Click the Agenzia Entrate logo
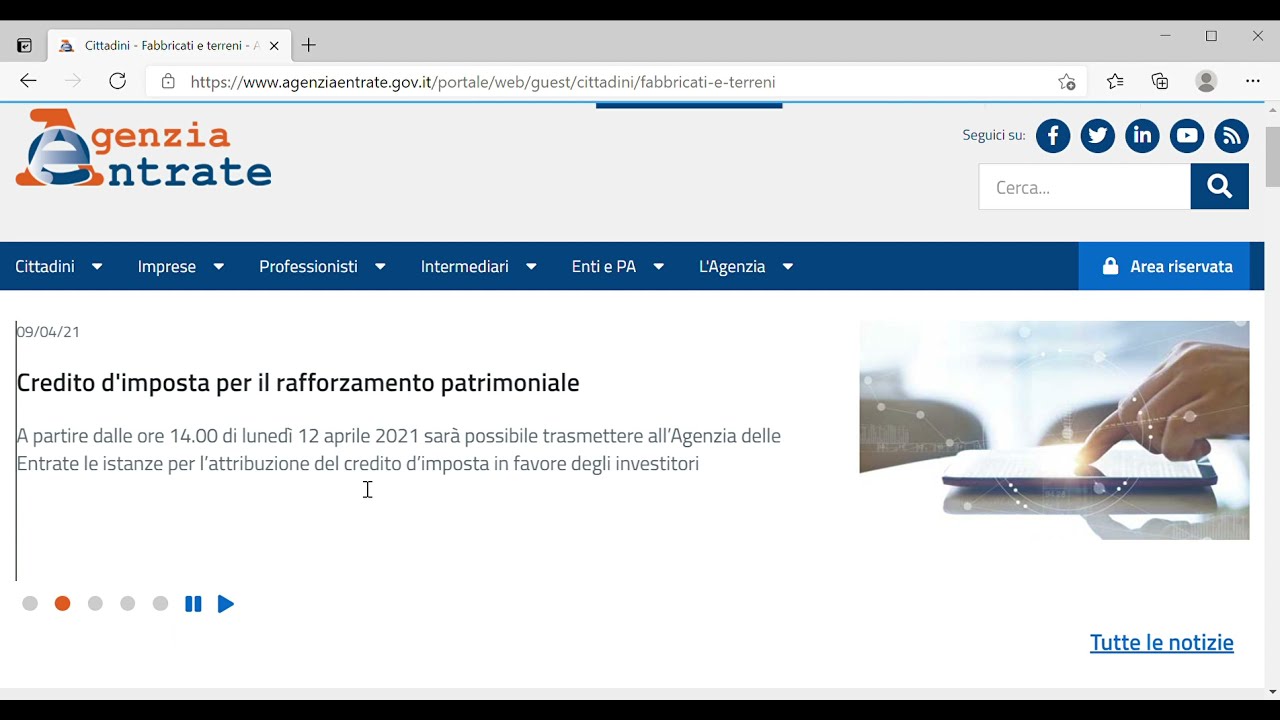The image size is (1280, 720). pos(143,148)
